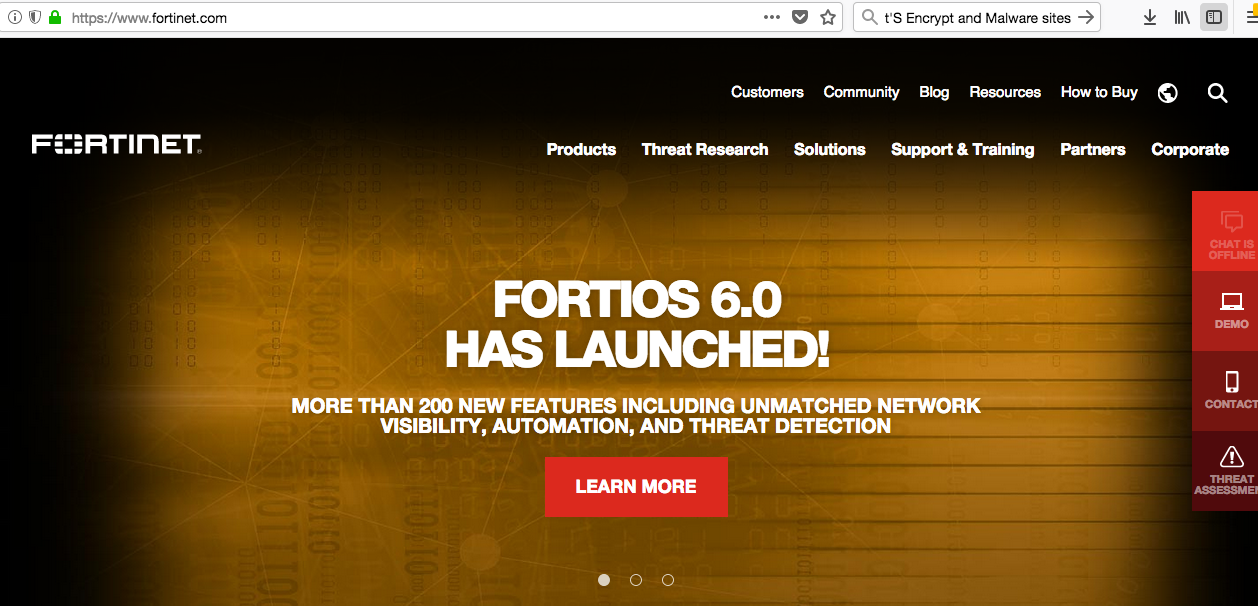Screen dimensions: 1258x606
Task: Open tracking protection shield settings
Action: [x=36, y=17]
